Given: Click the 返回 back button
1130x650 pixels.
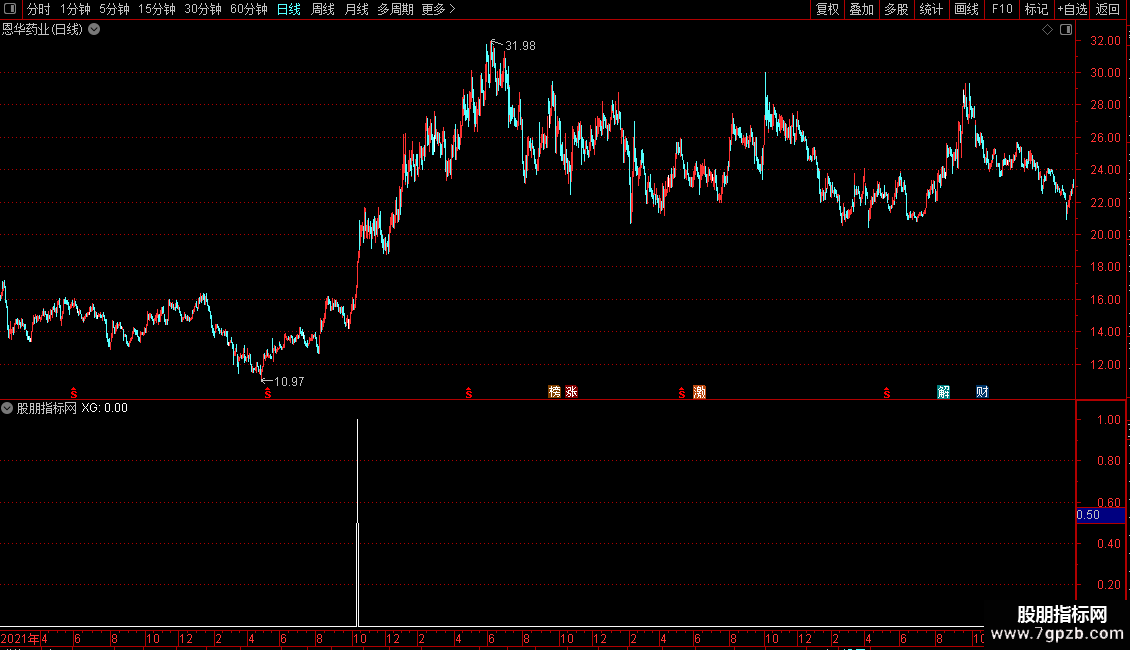Looking at the screenshot, I should (1108, 9).
